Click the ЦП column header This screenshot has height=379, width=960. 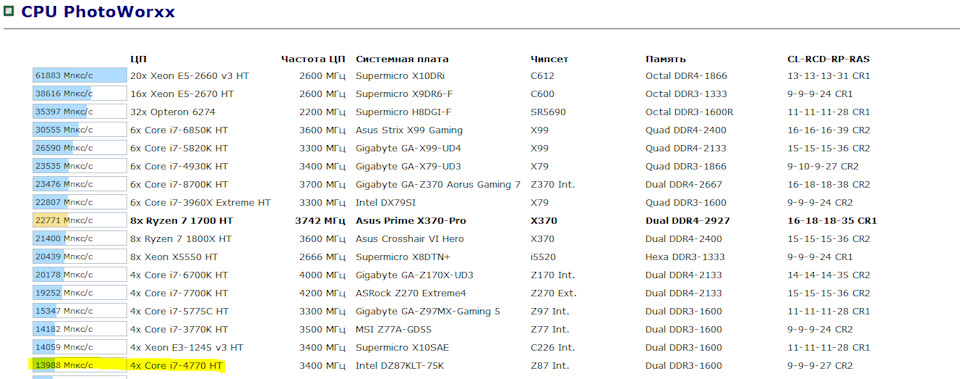pos(137,59)
